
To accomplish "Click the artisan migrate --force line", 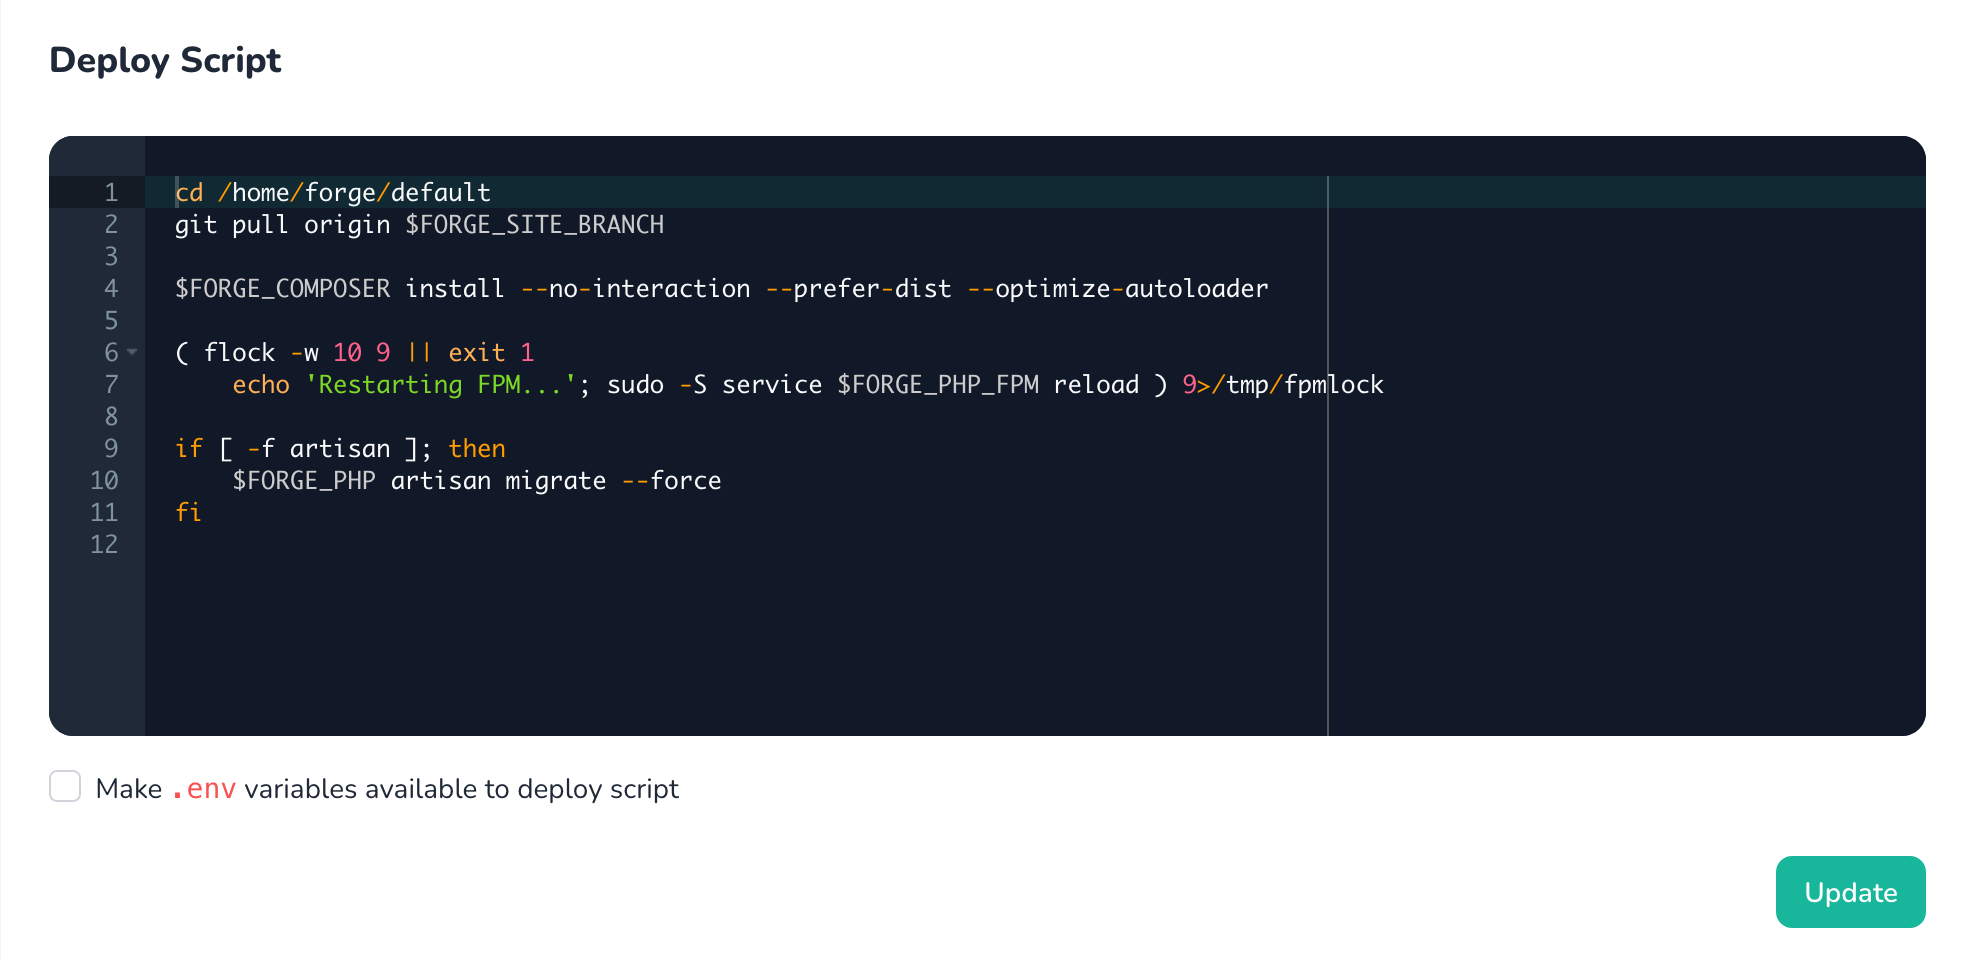I will (x=476, y=480).
